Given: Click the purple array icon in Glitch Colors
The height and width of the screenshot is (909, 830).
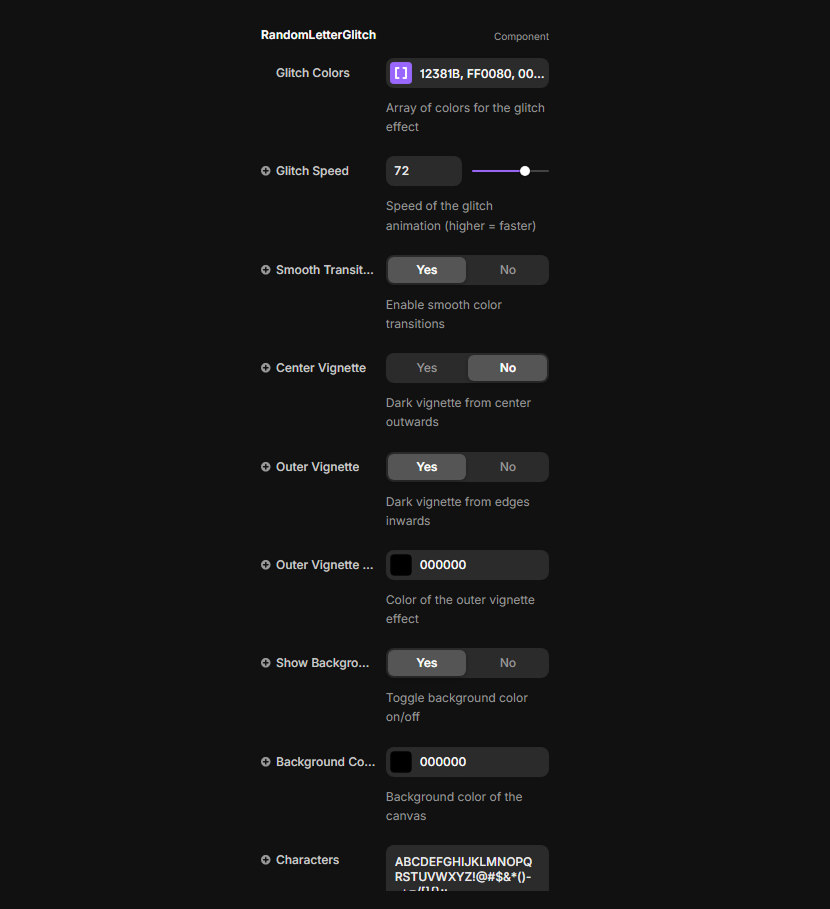Looking at the screenshot, I should (401, 73).
